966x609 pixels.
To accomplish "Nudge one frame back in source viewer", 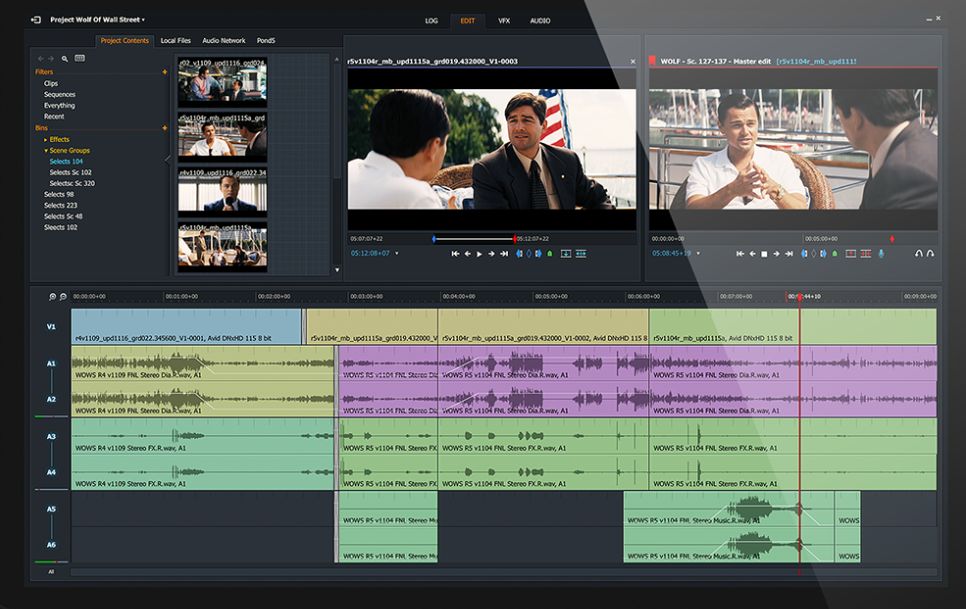I will pyautogui.click(x=468, y=254).
